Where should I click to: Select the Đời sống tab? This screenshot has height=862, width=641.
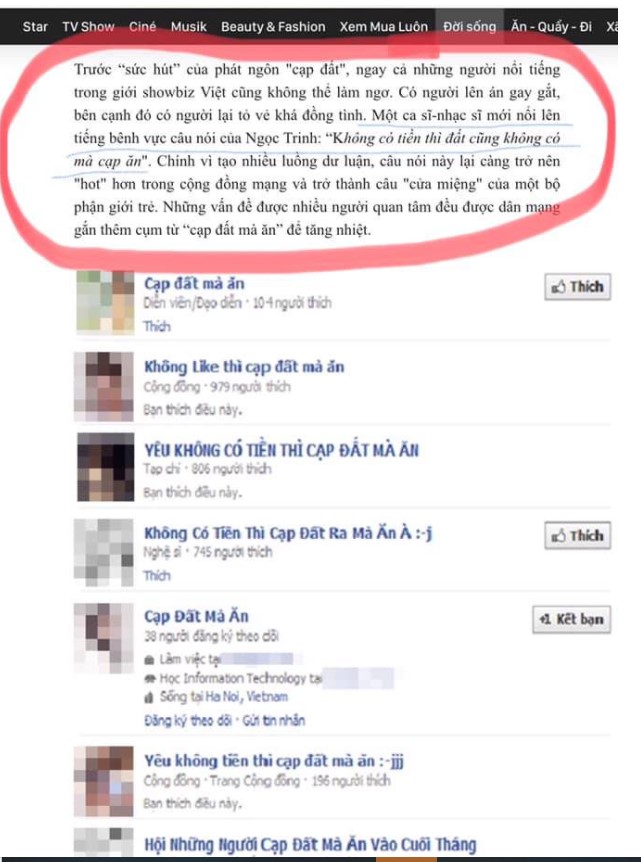[469, 26]
